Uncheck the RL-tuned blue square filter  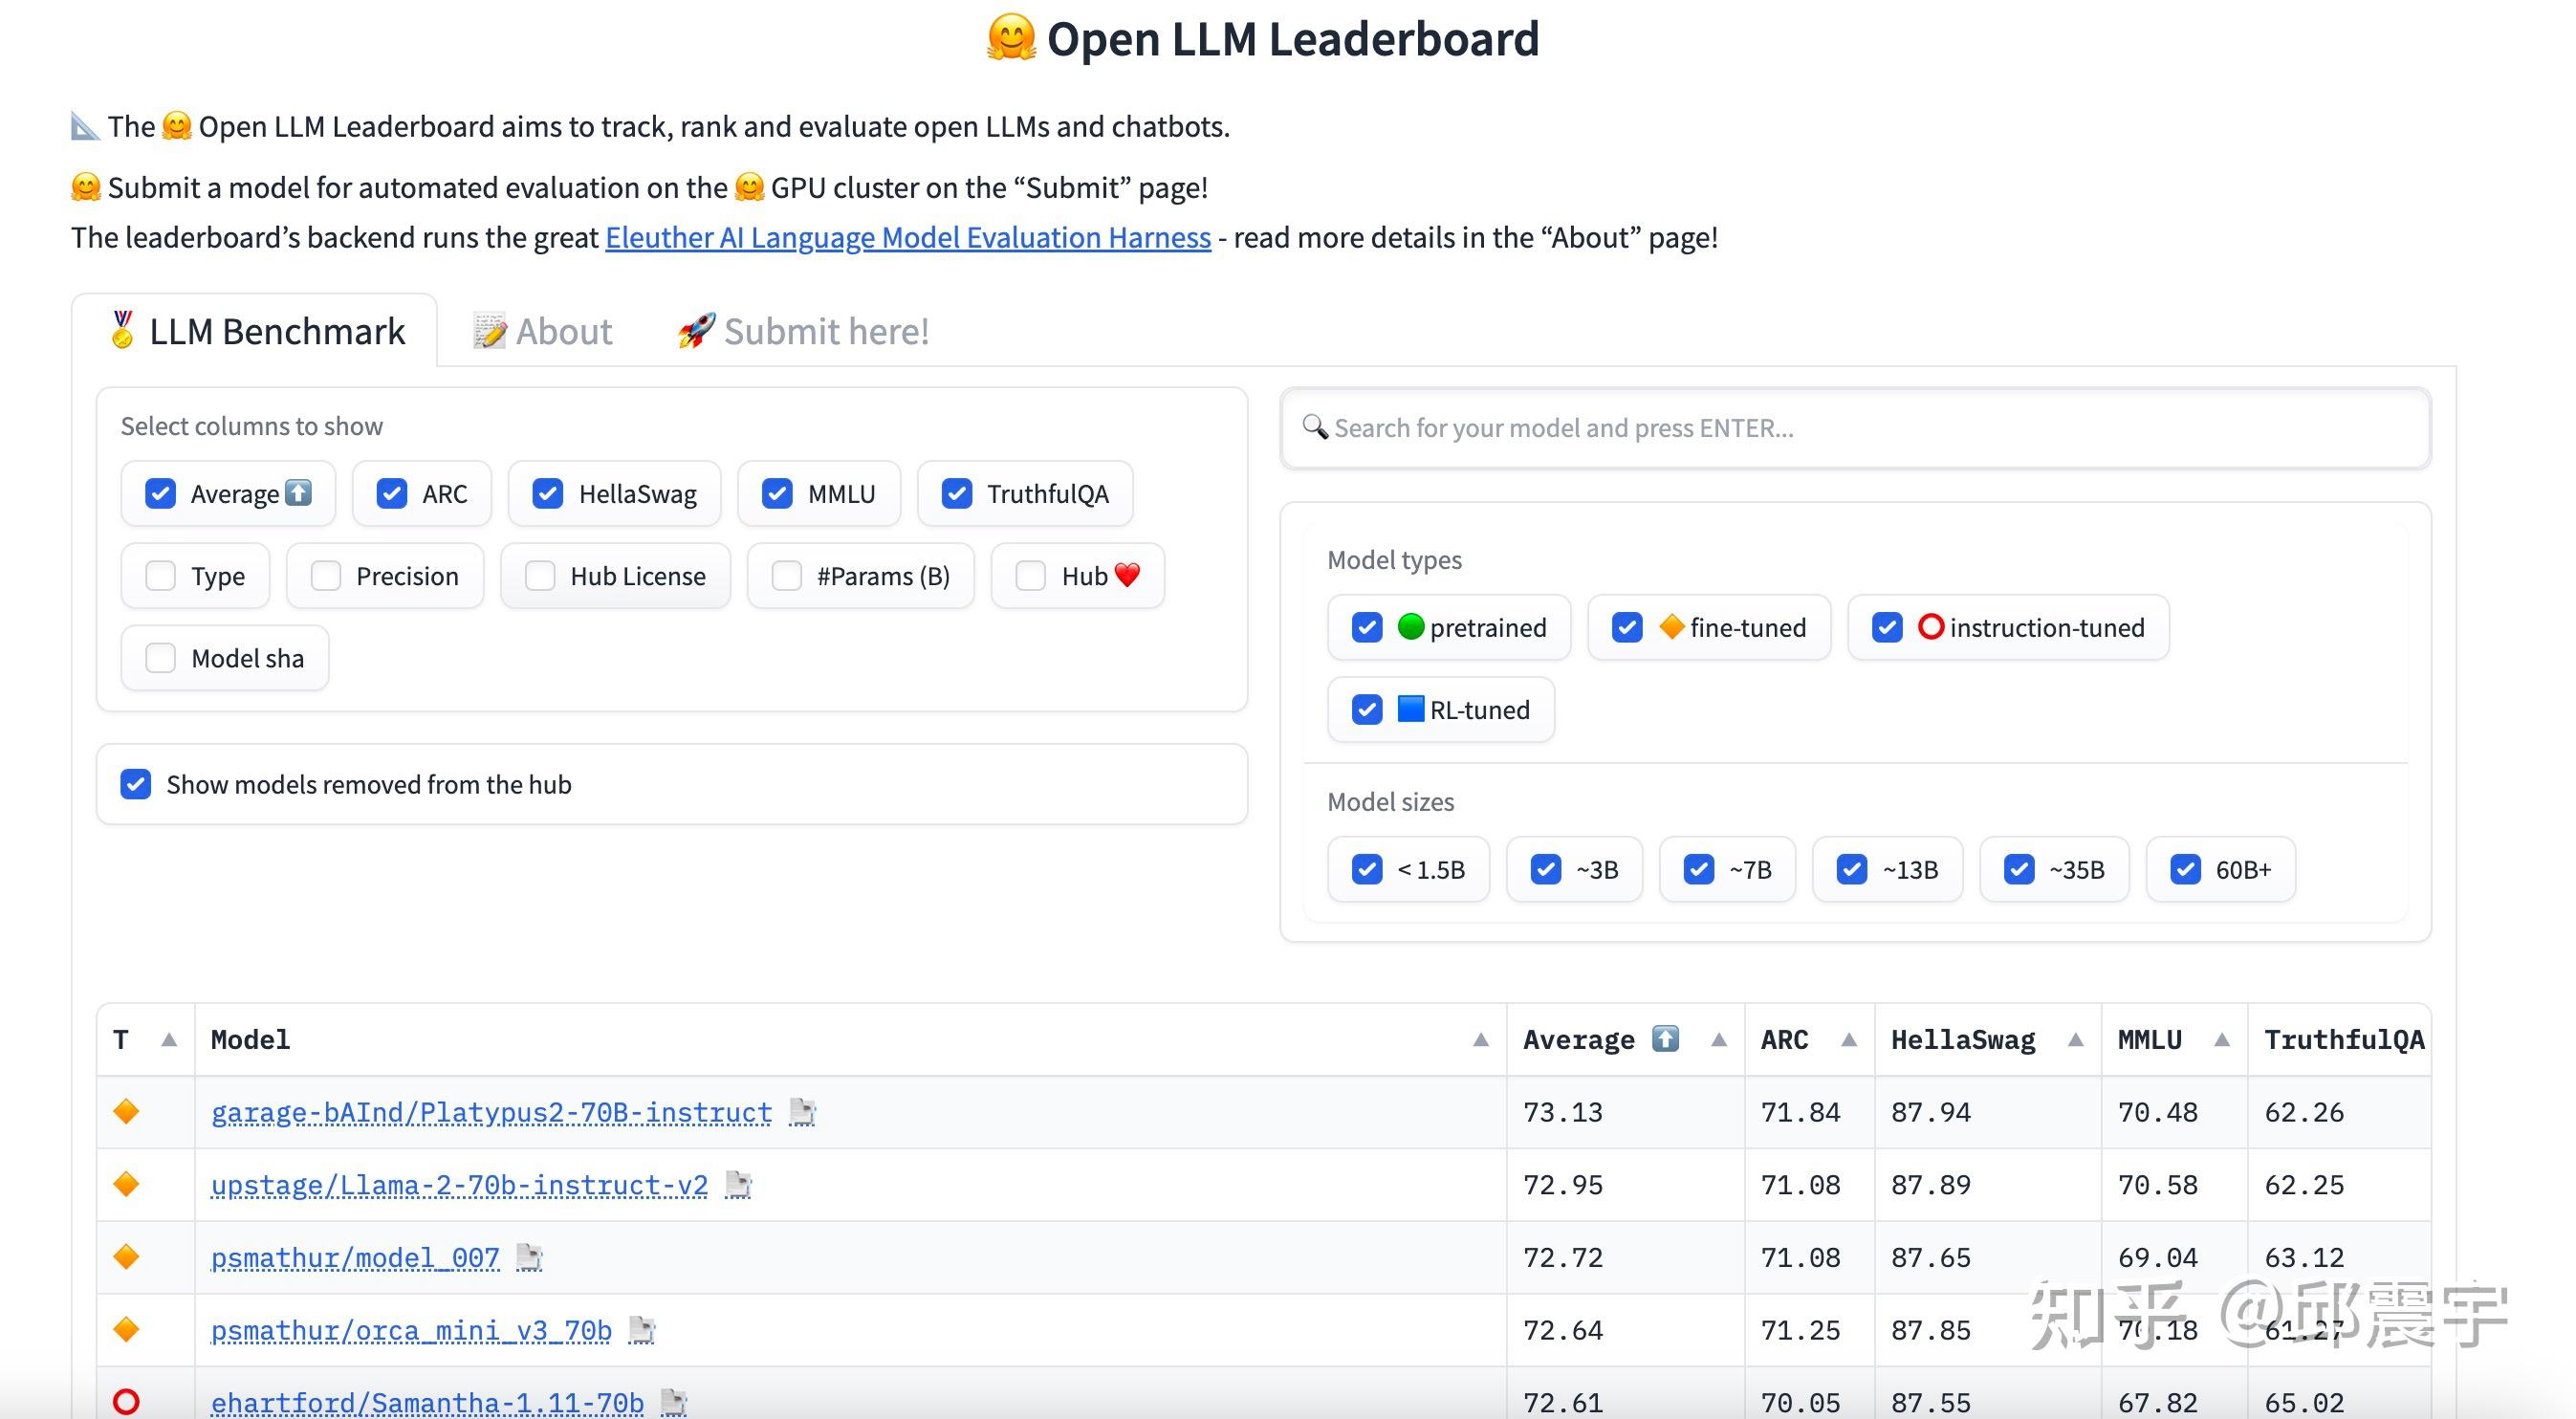[1367, 710]
